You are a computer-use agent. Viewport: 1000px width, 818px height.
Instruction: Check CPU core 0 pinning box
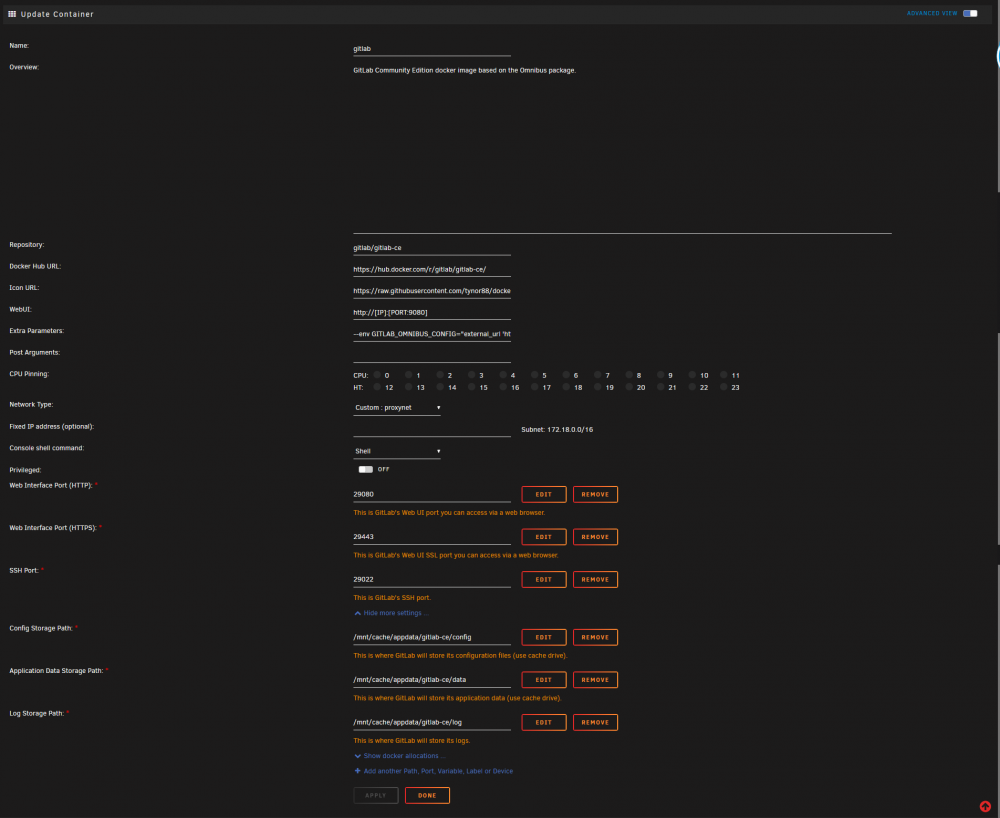377,375
